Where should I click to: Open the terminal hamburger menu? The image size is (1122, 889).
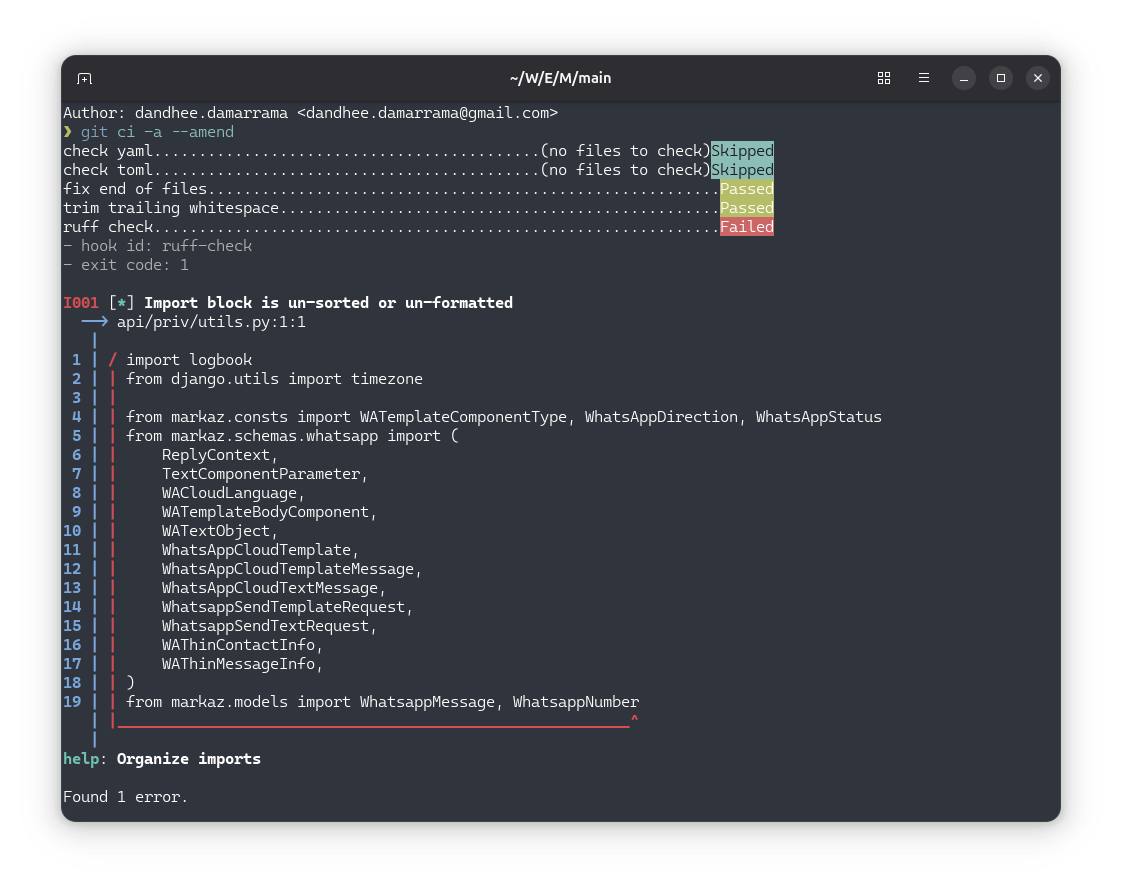pyautogui.click(x=924, y=78)
